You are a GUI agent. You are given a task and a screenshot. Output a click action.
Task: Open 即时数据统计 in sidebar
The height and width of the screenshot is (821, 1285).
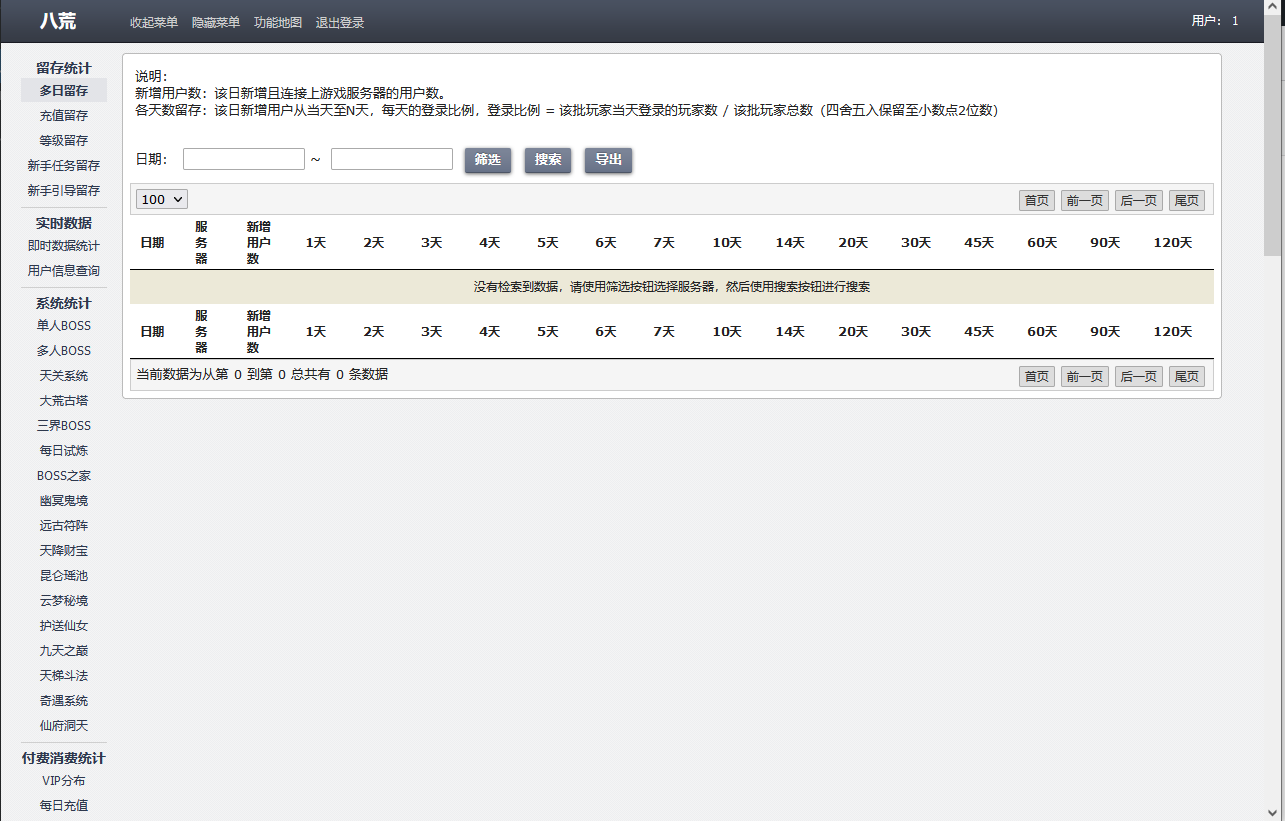point(64,245)
